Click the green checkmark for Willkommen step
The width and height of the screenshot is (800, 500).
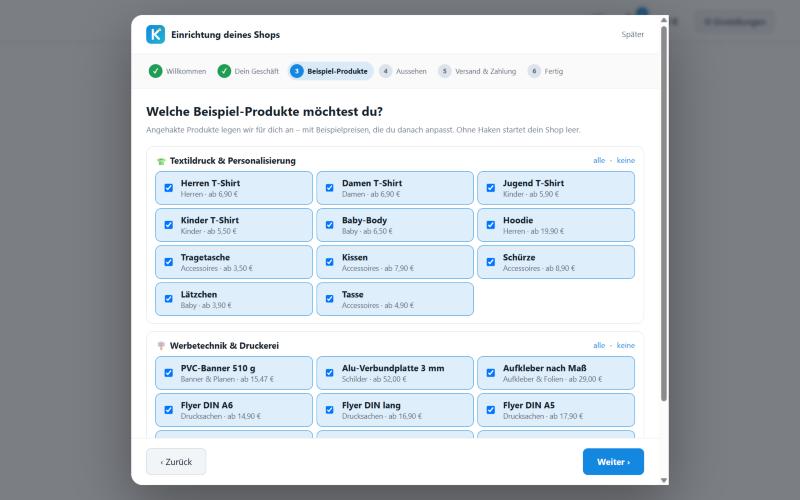pos(156,71)
